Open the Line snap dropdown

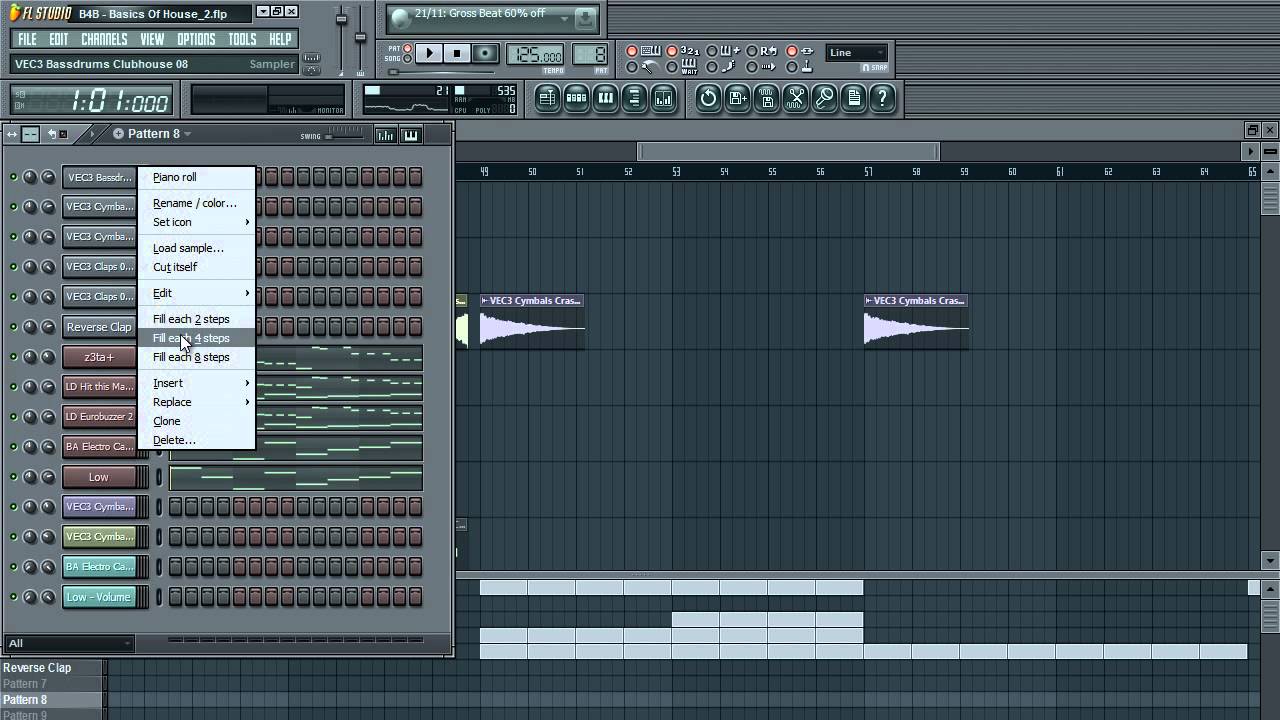pos(857,53)
